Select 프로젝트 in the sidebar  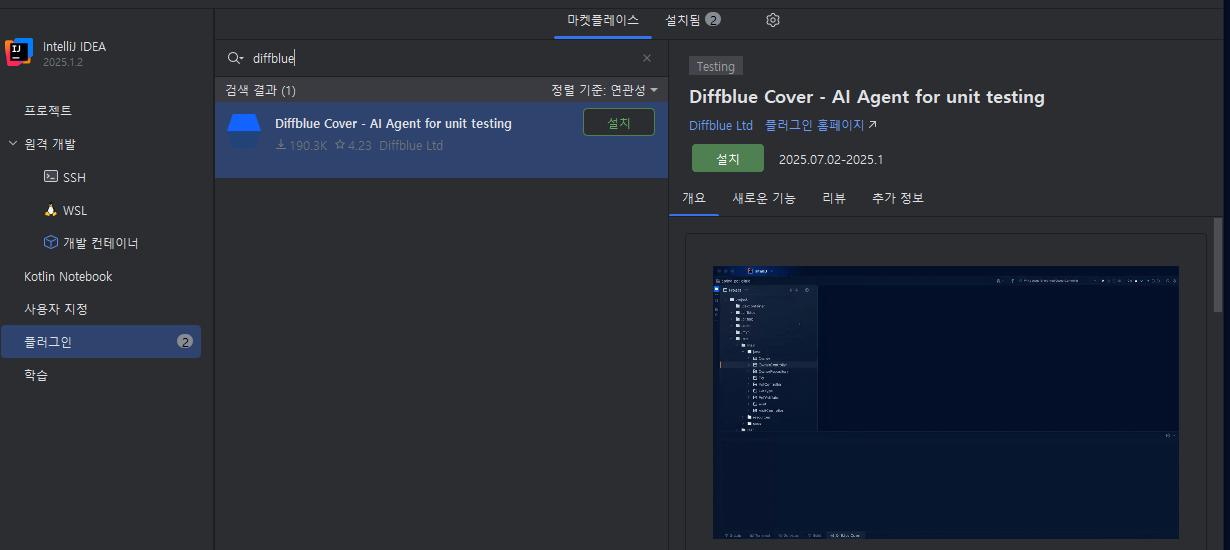48,110
